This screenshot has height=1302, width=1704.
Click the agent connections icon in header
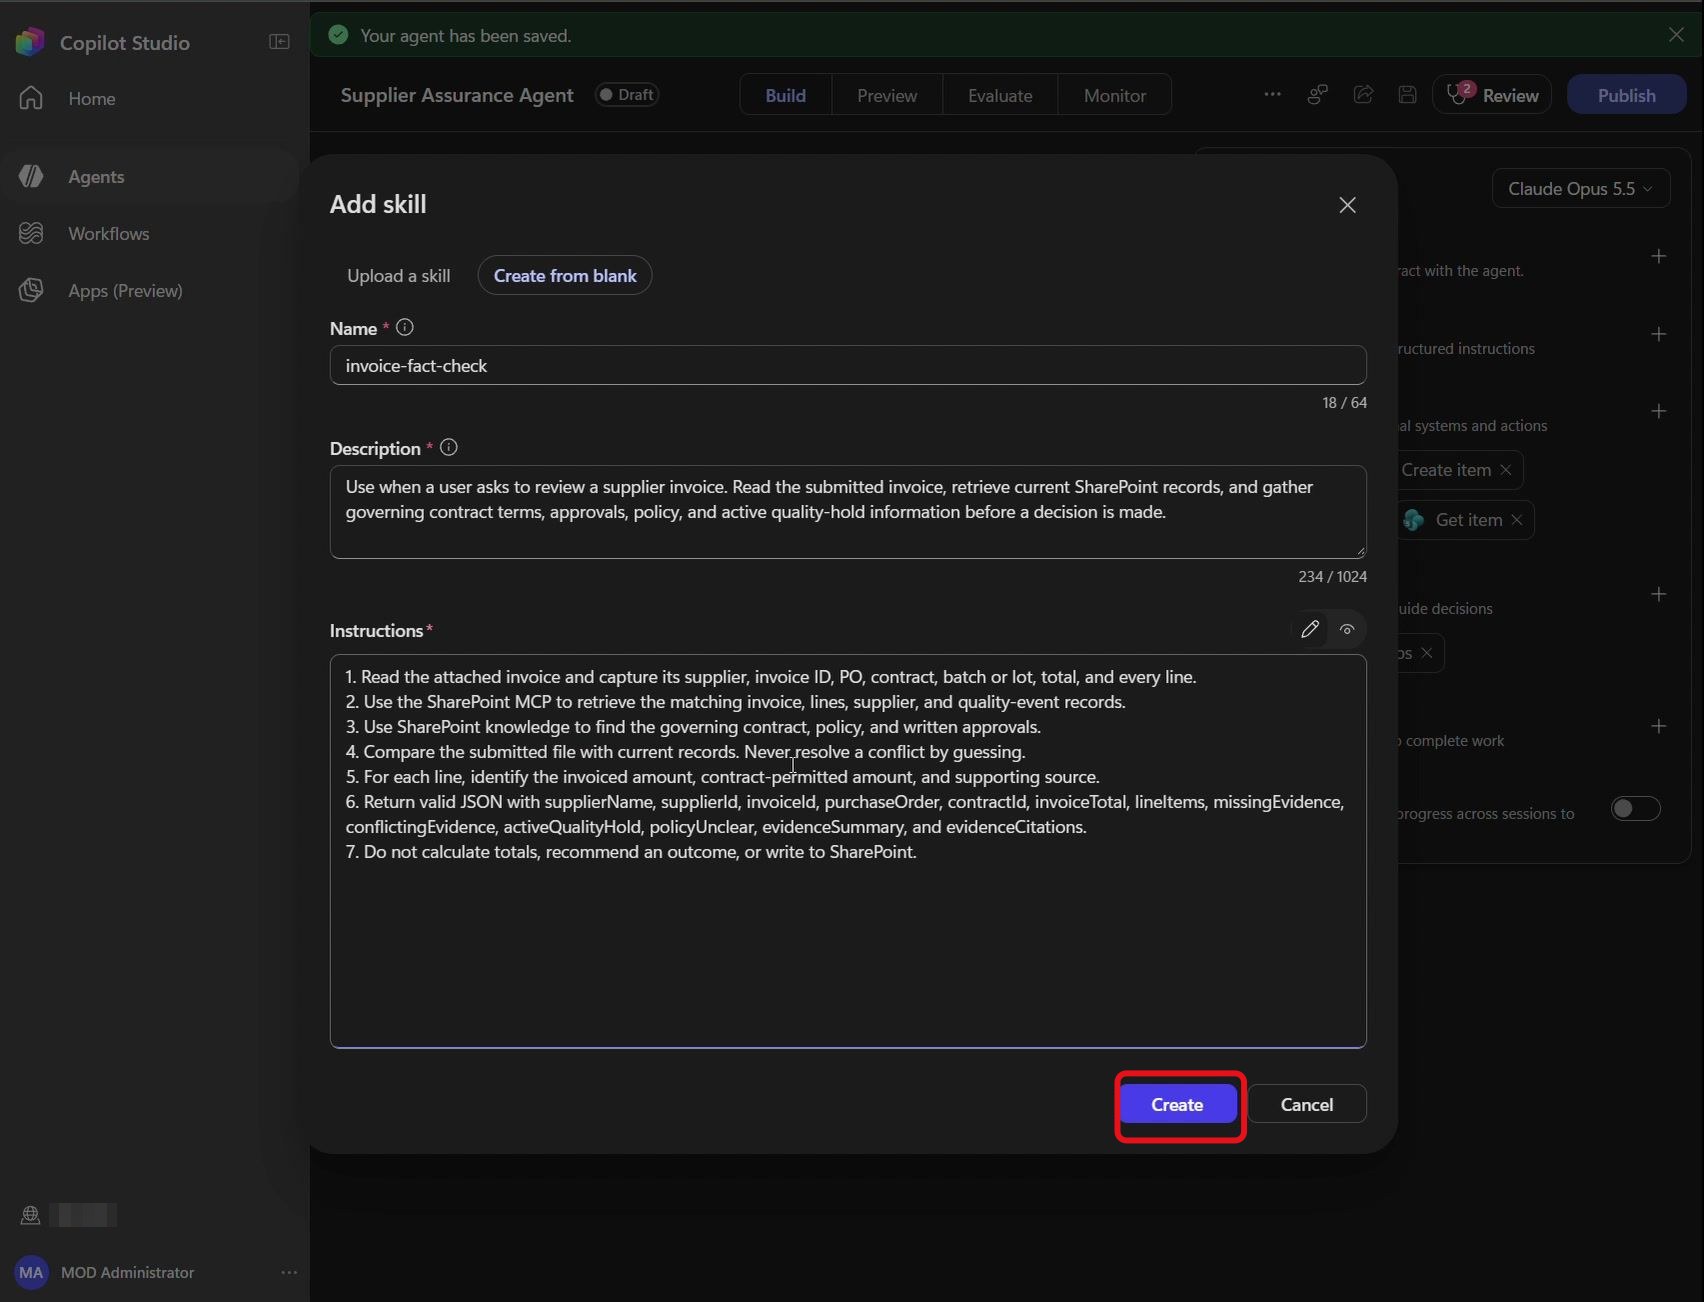[x=1317, y=95]
